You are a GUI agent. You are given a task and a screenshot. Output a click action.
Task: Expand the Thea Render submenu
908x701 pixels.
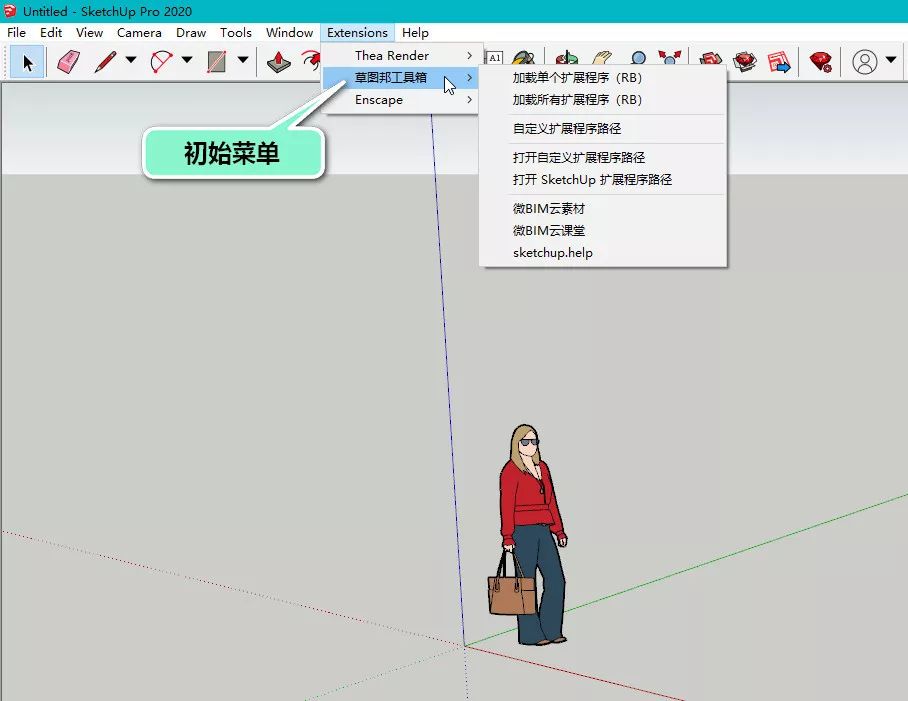400,56
